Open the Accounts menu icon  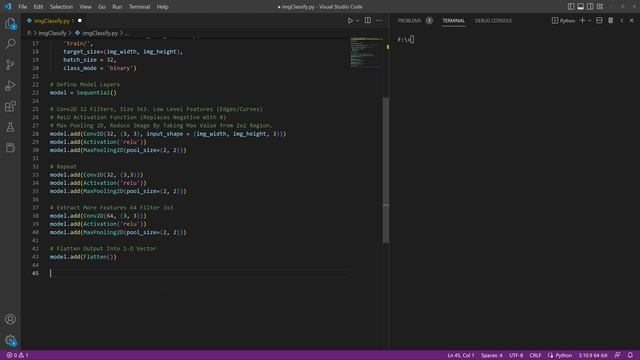pos(10,319)
